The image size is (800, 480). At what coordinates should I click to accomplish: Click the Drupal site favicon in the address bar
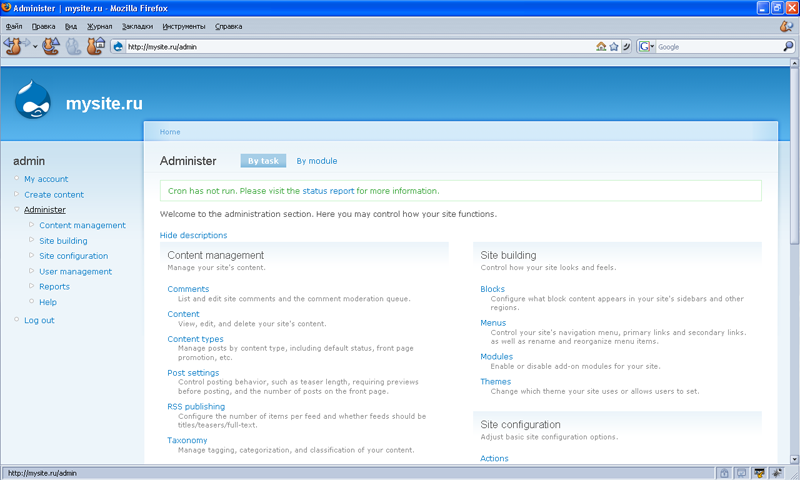coord(118,46)
